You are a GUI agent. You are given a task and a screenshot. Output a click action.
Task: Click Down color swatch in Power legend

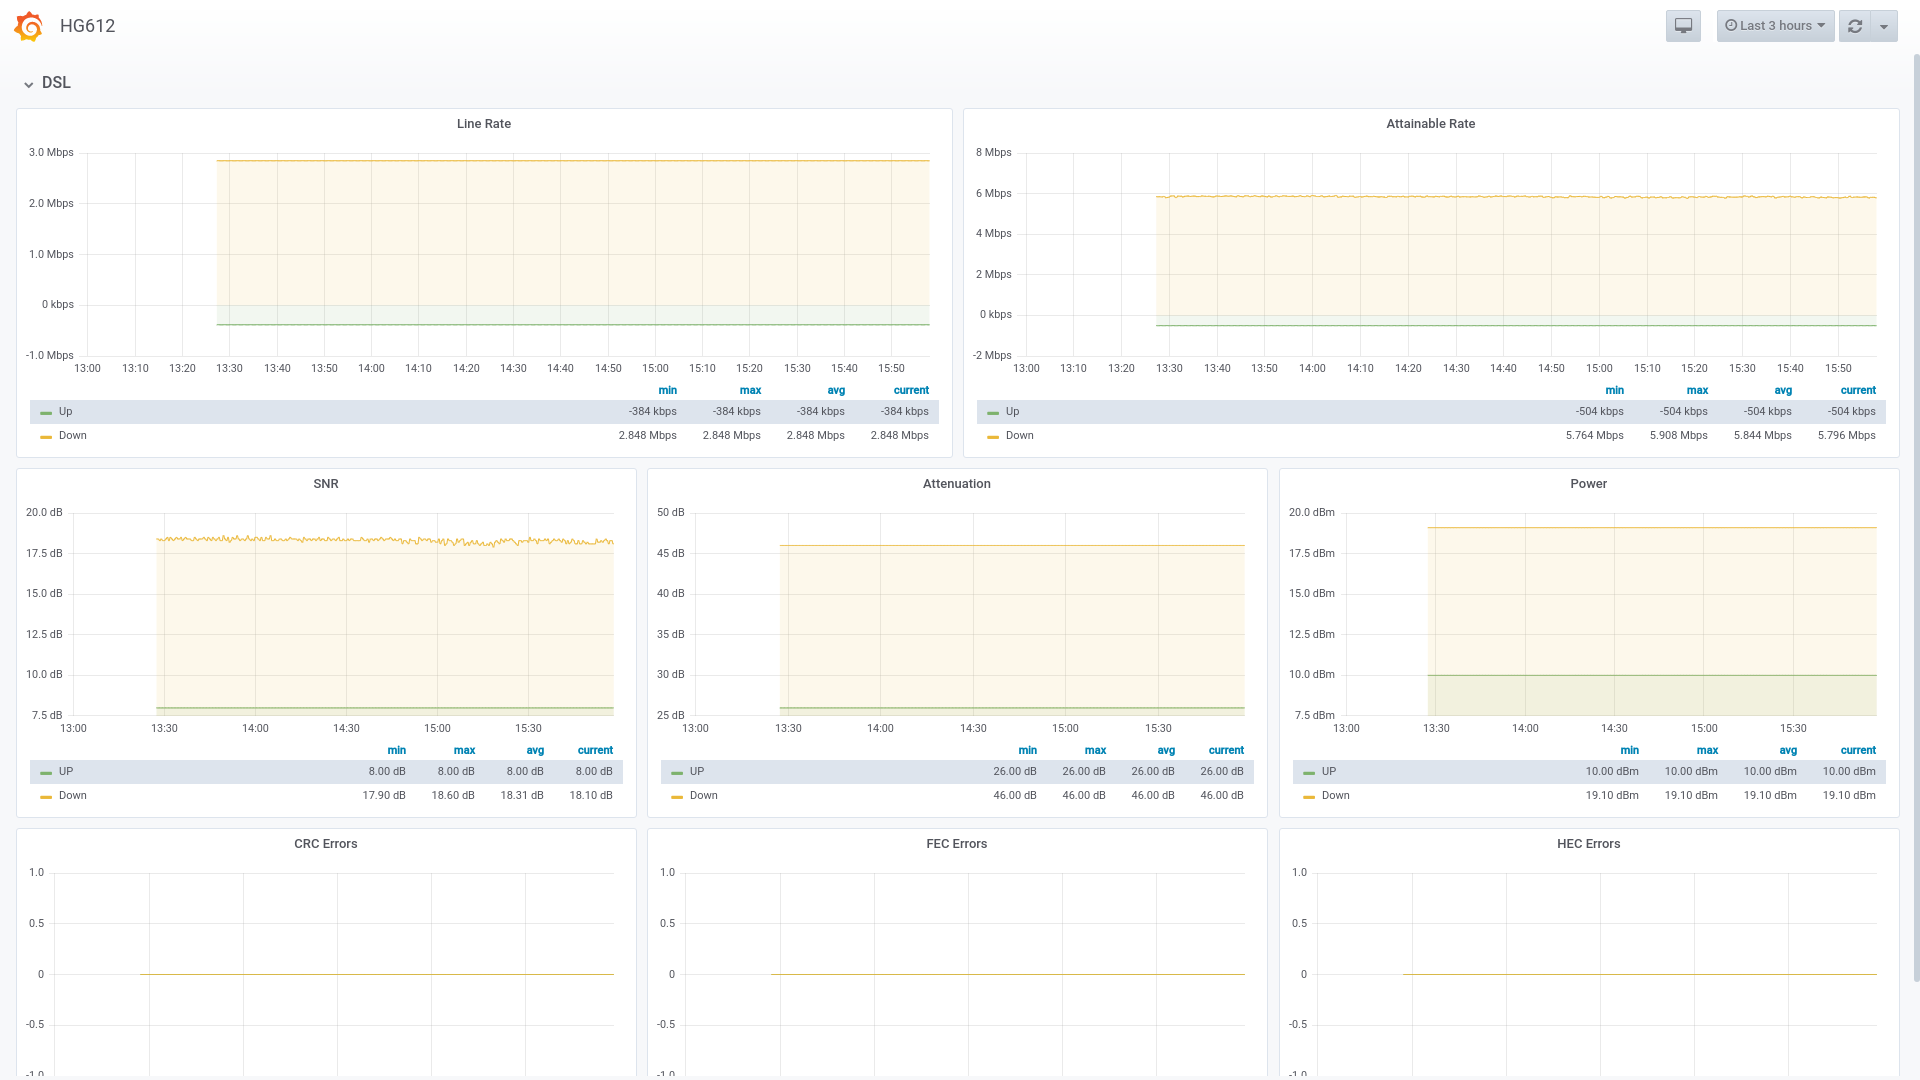pyautogui.click(x=1308, y=797)
